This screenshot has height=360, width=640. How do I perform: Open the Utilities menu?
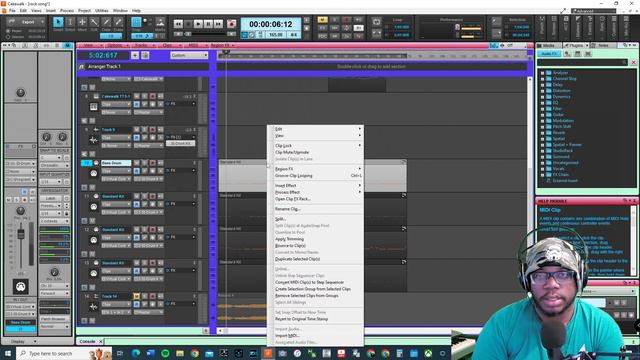pos(102,10)
